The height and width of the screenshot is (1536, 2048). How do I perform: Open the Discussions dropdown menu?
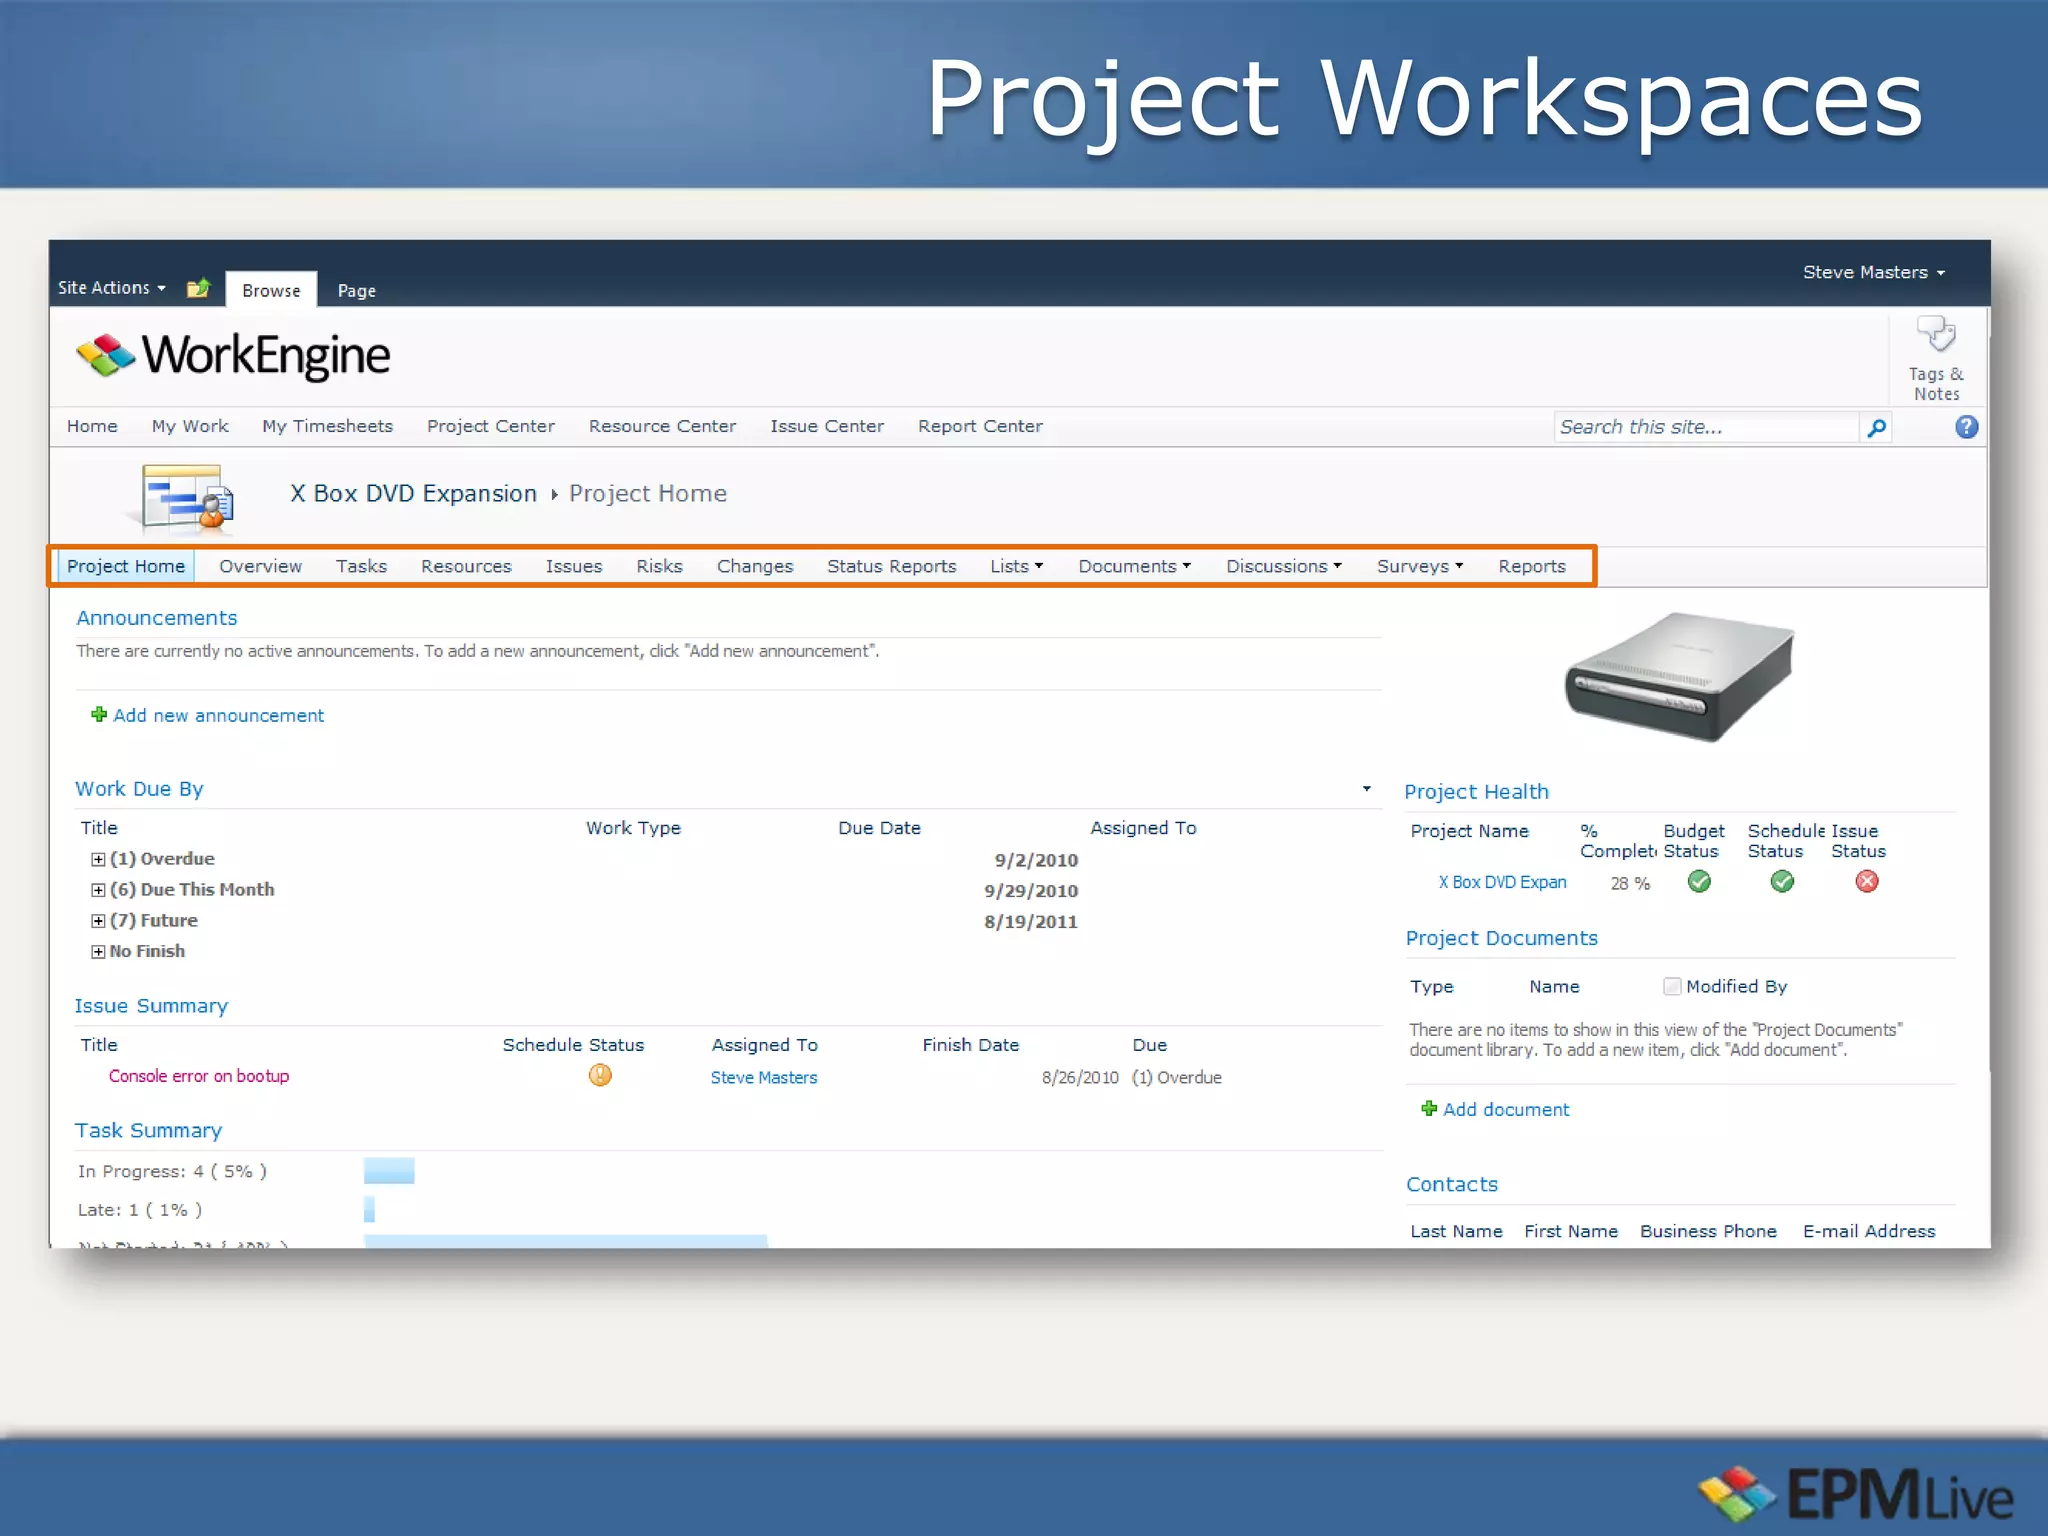[x=1283, y=566]
